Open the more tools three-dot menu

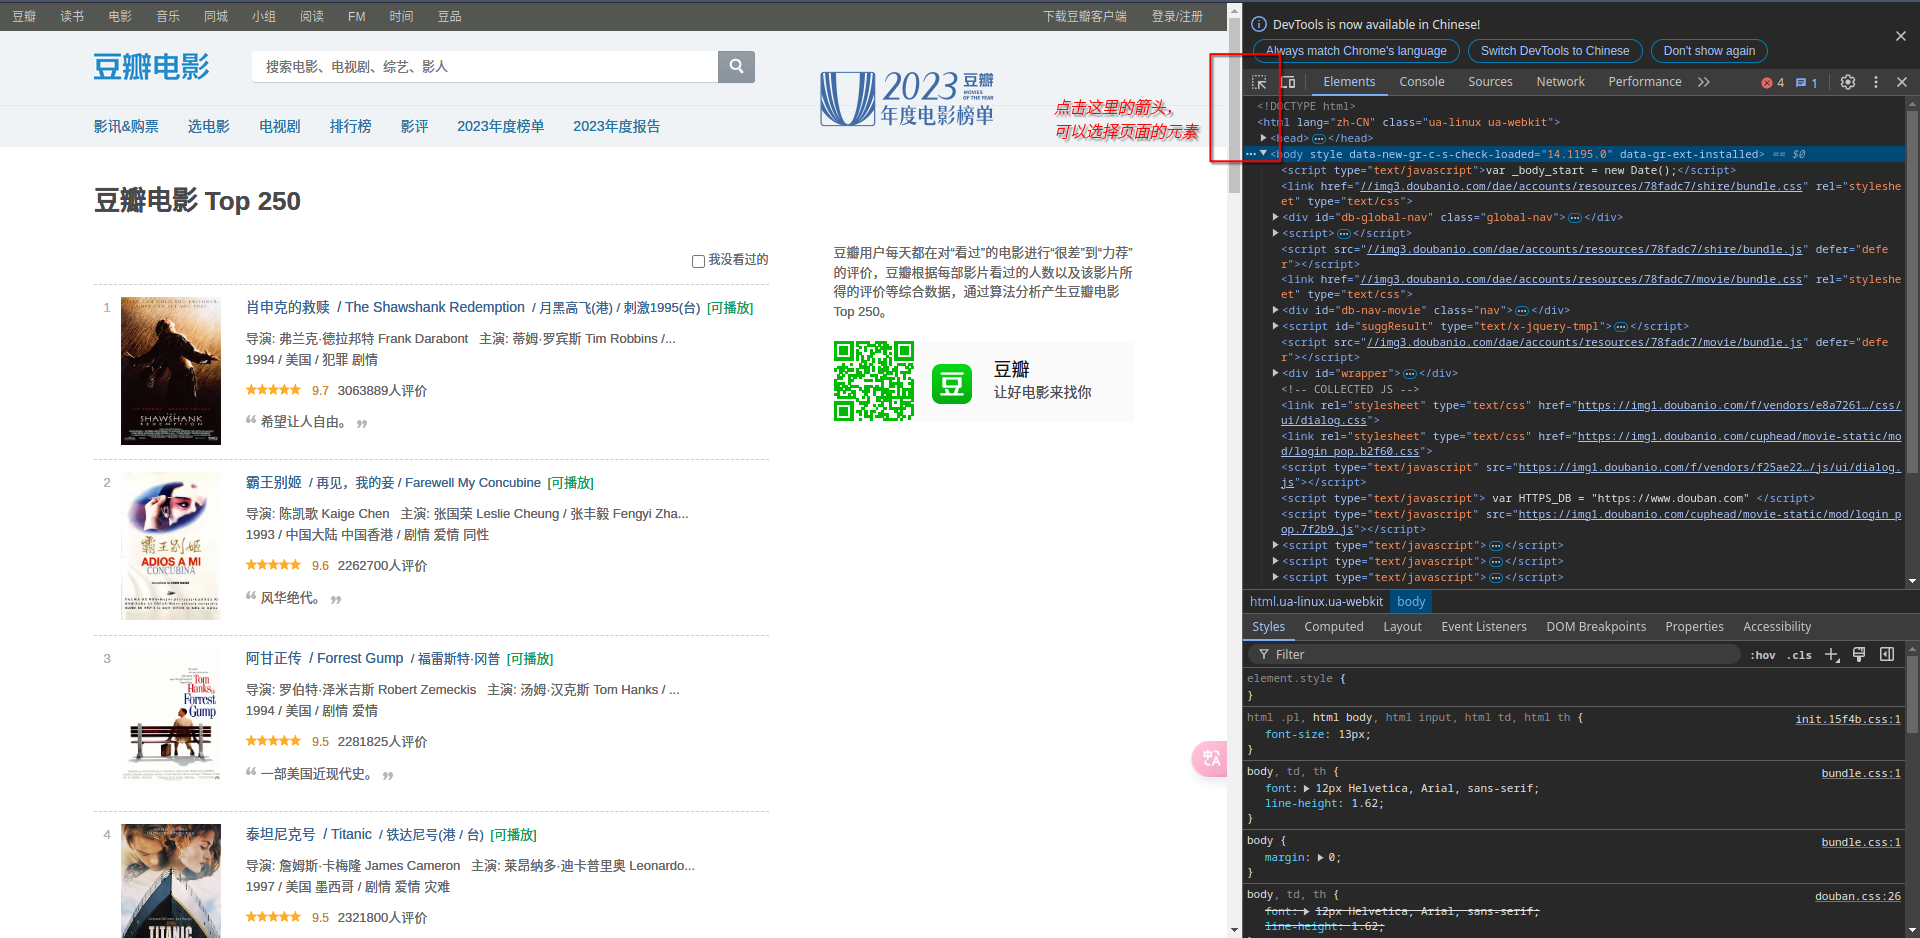pos(1876,82)
